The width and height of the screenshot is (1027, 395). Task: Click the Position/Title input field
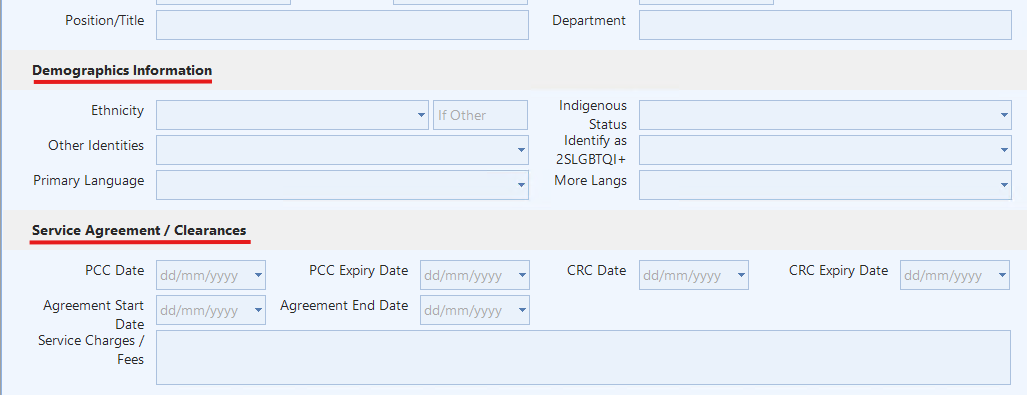tap(342, 25)
